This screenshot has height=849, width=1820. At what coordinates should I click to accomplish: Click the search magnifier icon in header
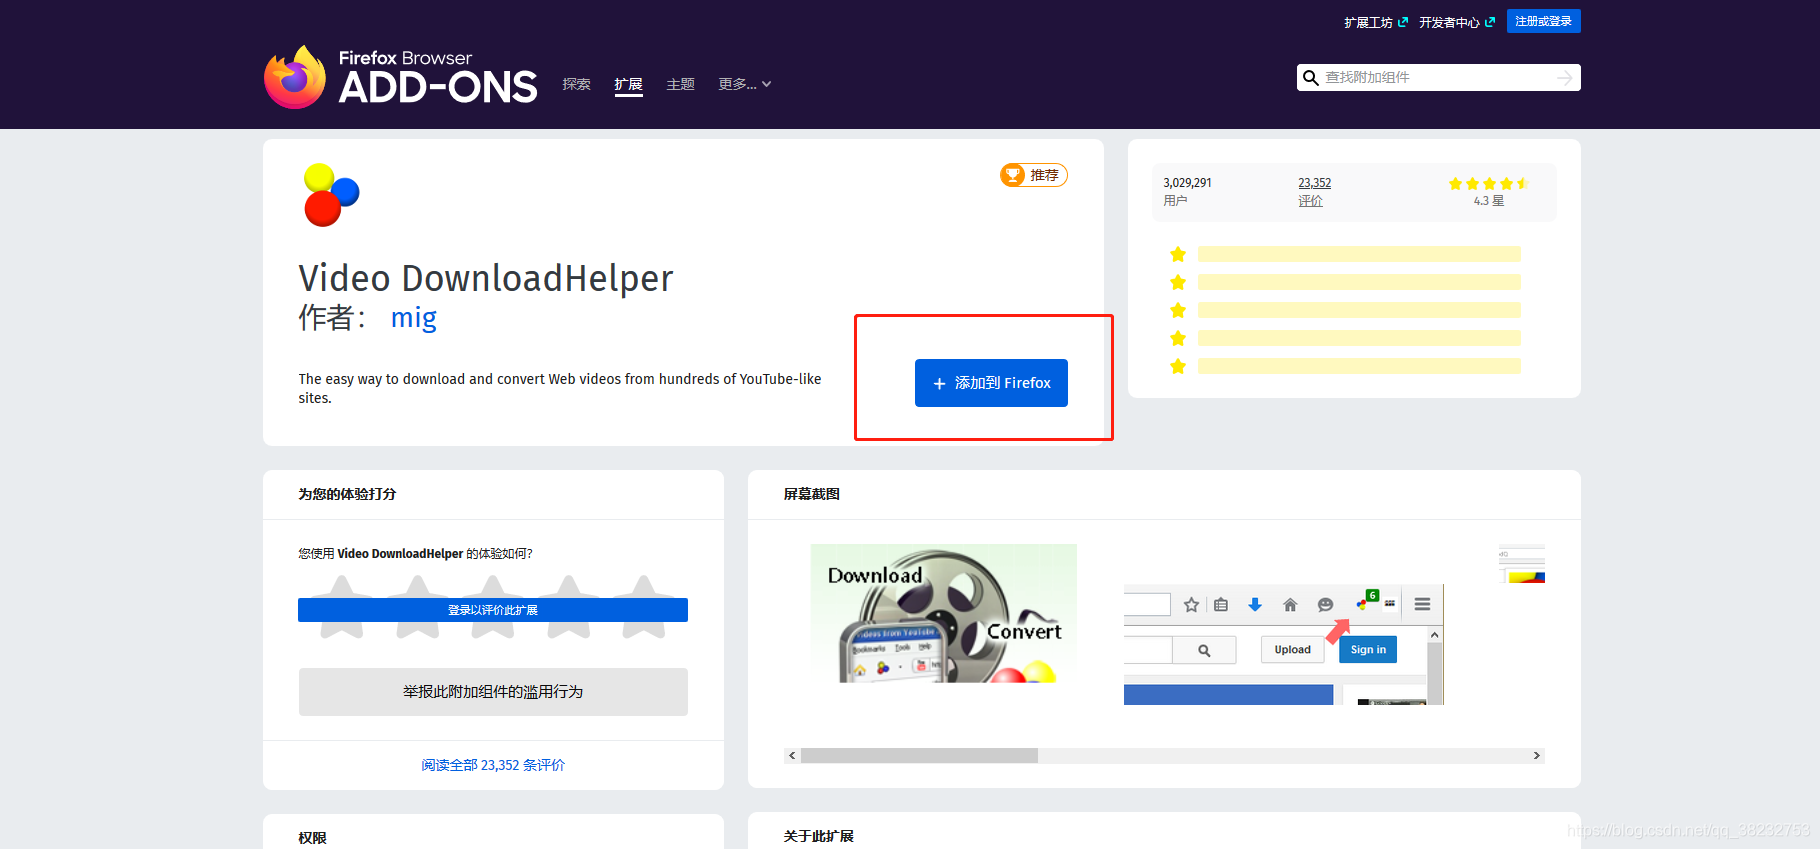(1310, 78)
